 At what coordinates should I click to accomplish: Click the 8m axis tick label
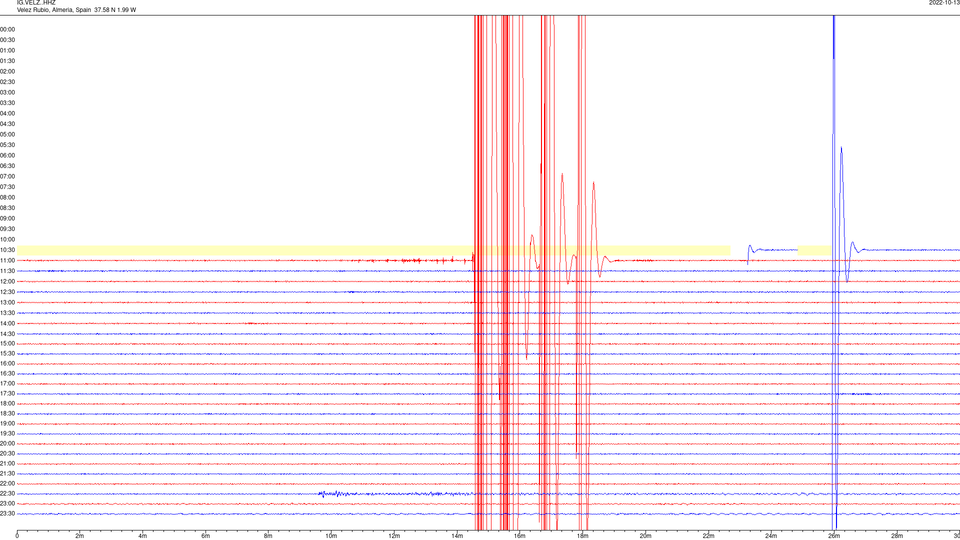pyautogui.click(x=268, y=536)
